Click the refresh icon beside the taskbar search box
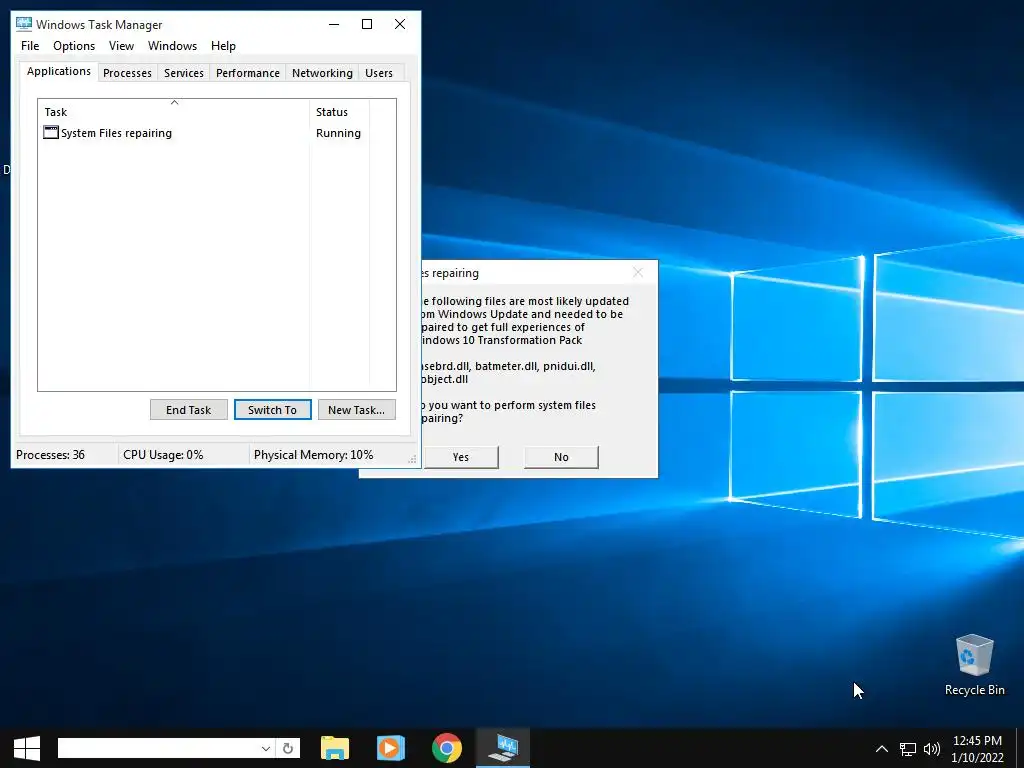This screenshot has height=768, width=1024. (x=288, y=748)
